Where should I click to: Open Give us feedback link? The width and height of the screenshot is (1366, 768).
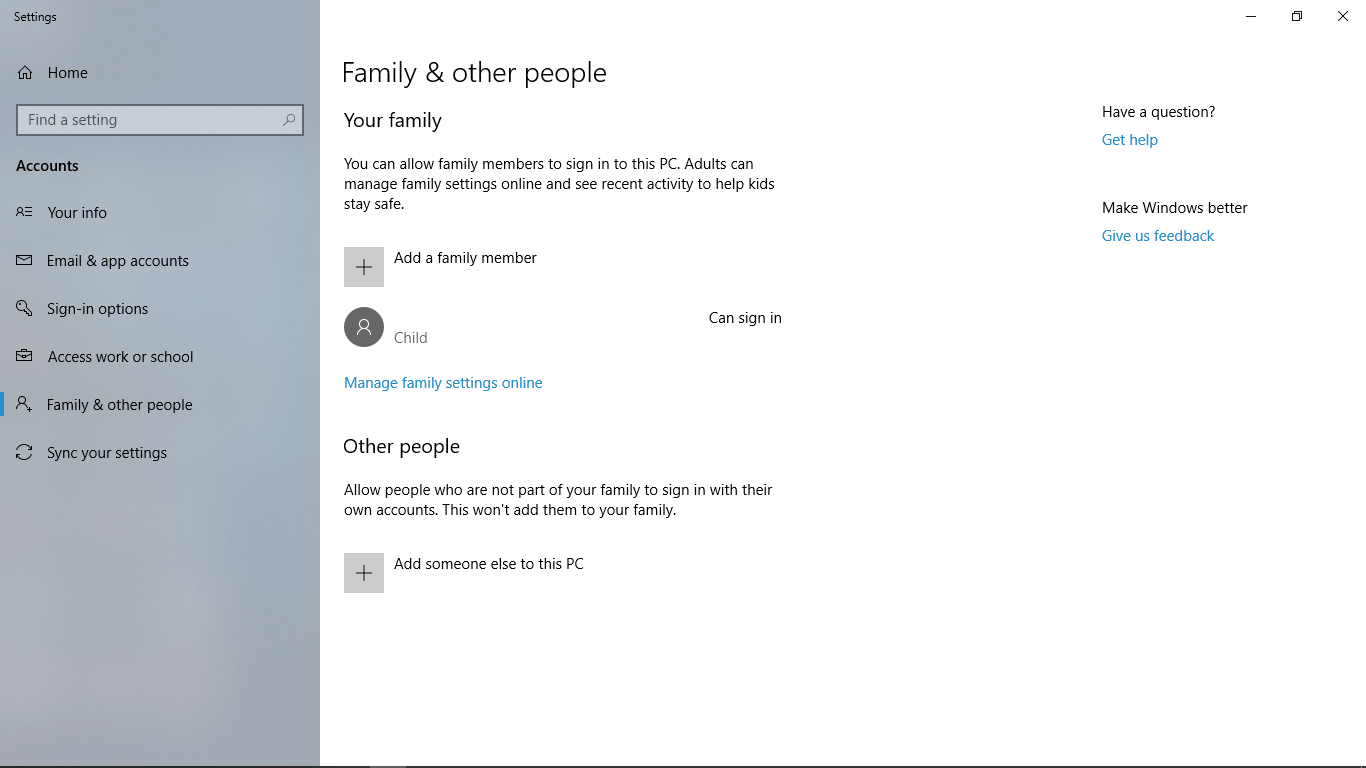click(x=1157, y=236)
